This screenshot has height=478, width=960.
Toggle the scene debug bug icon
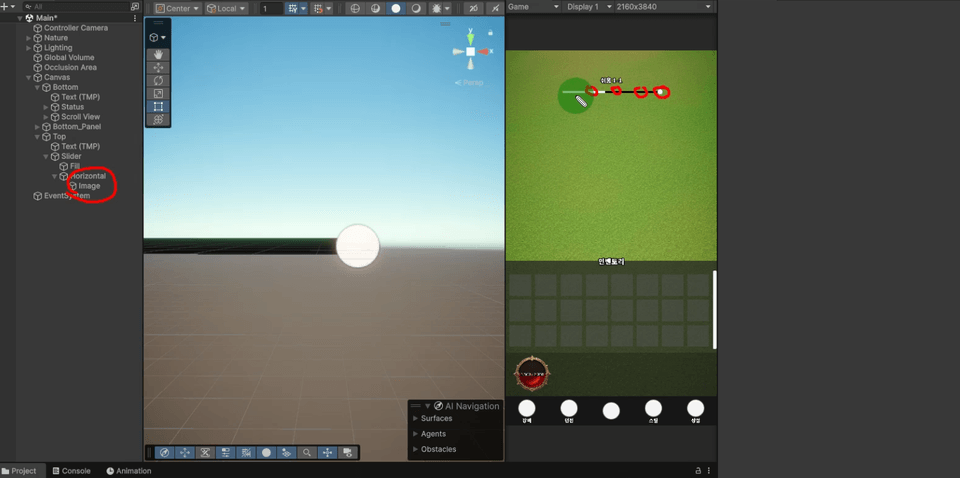point(436,9)
